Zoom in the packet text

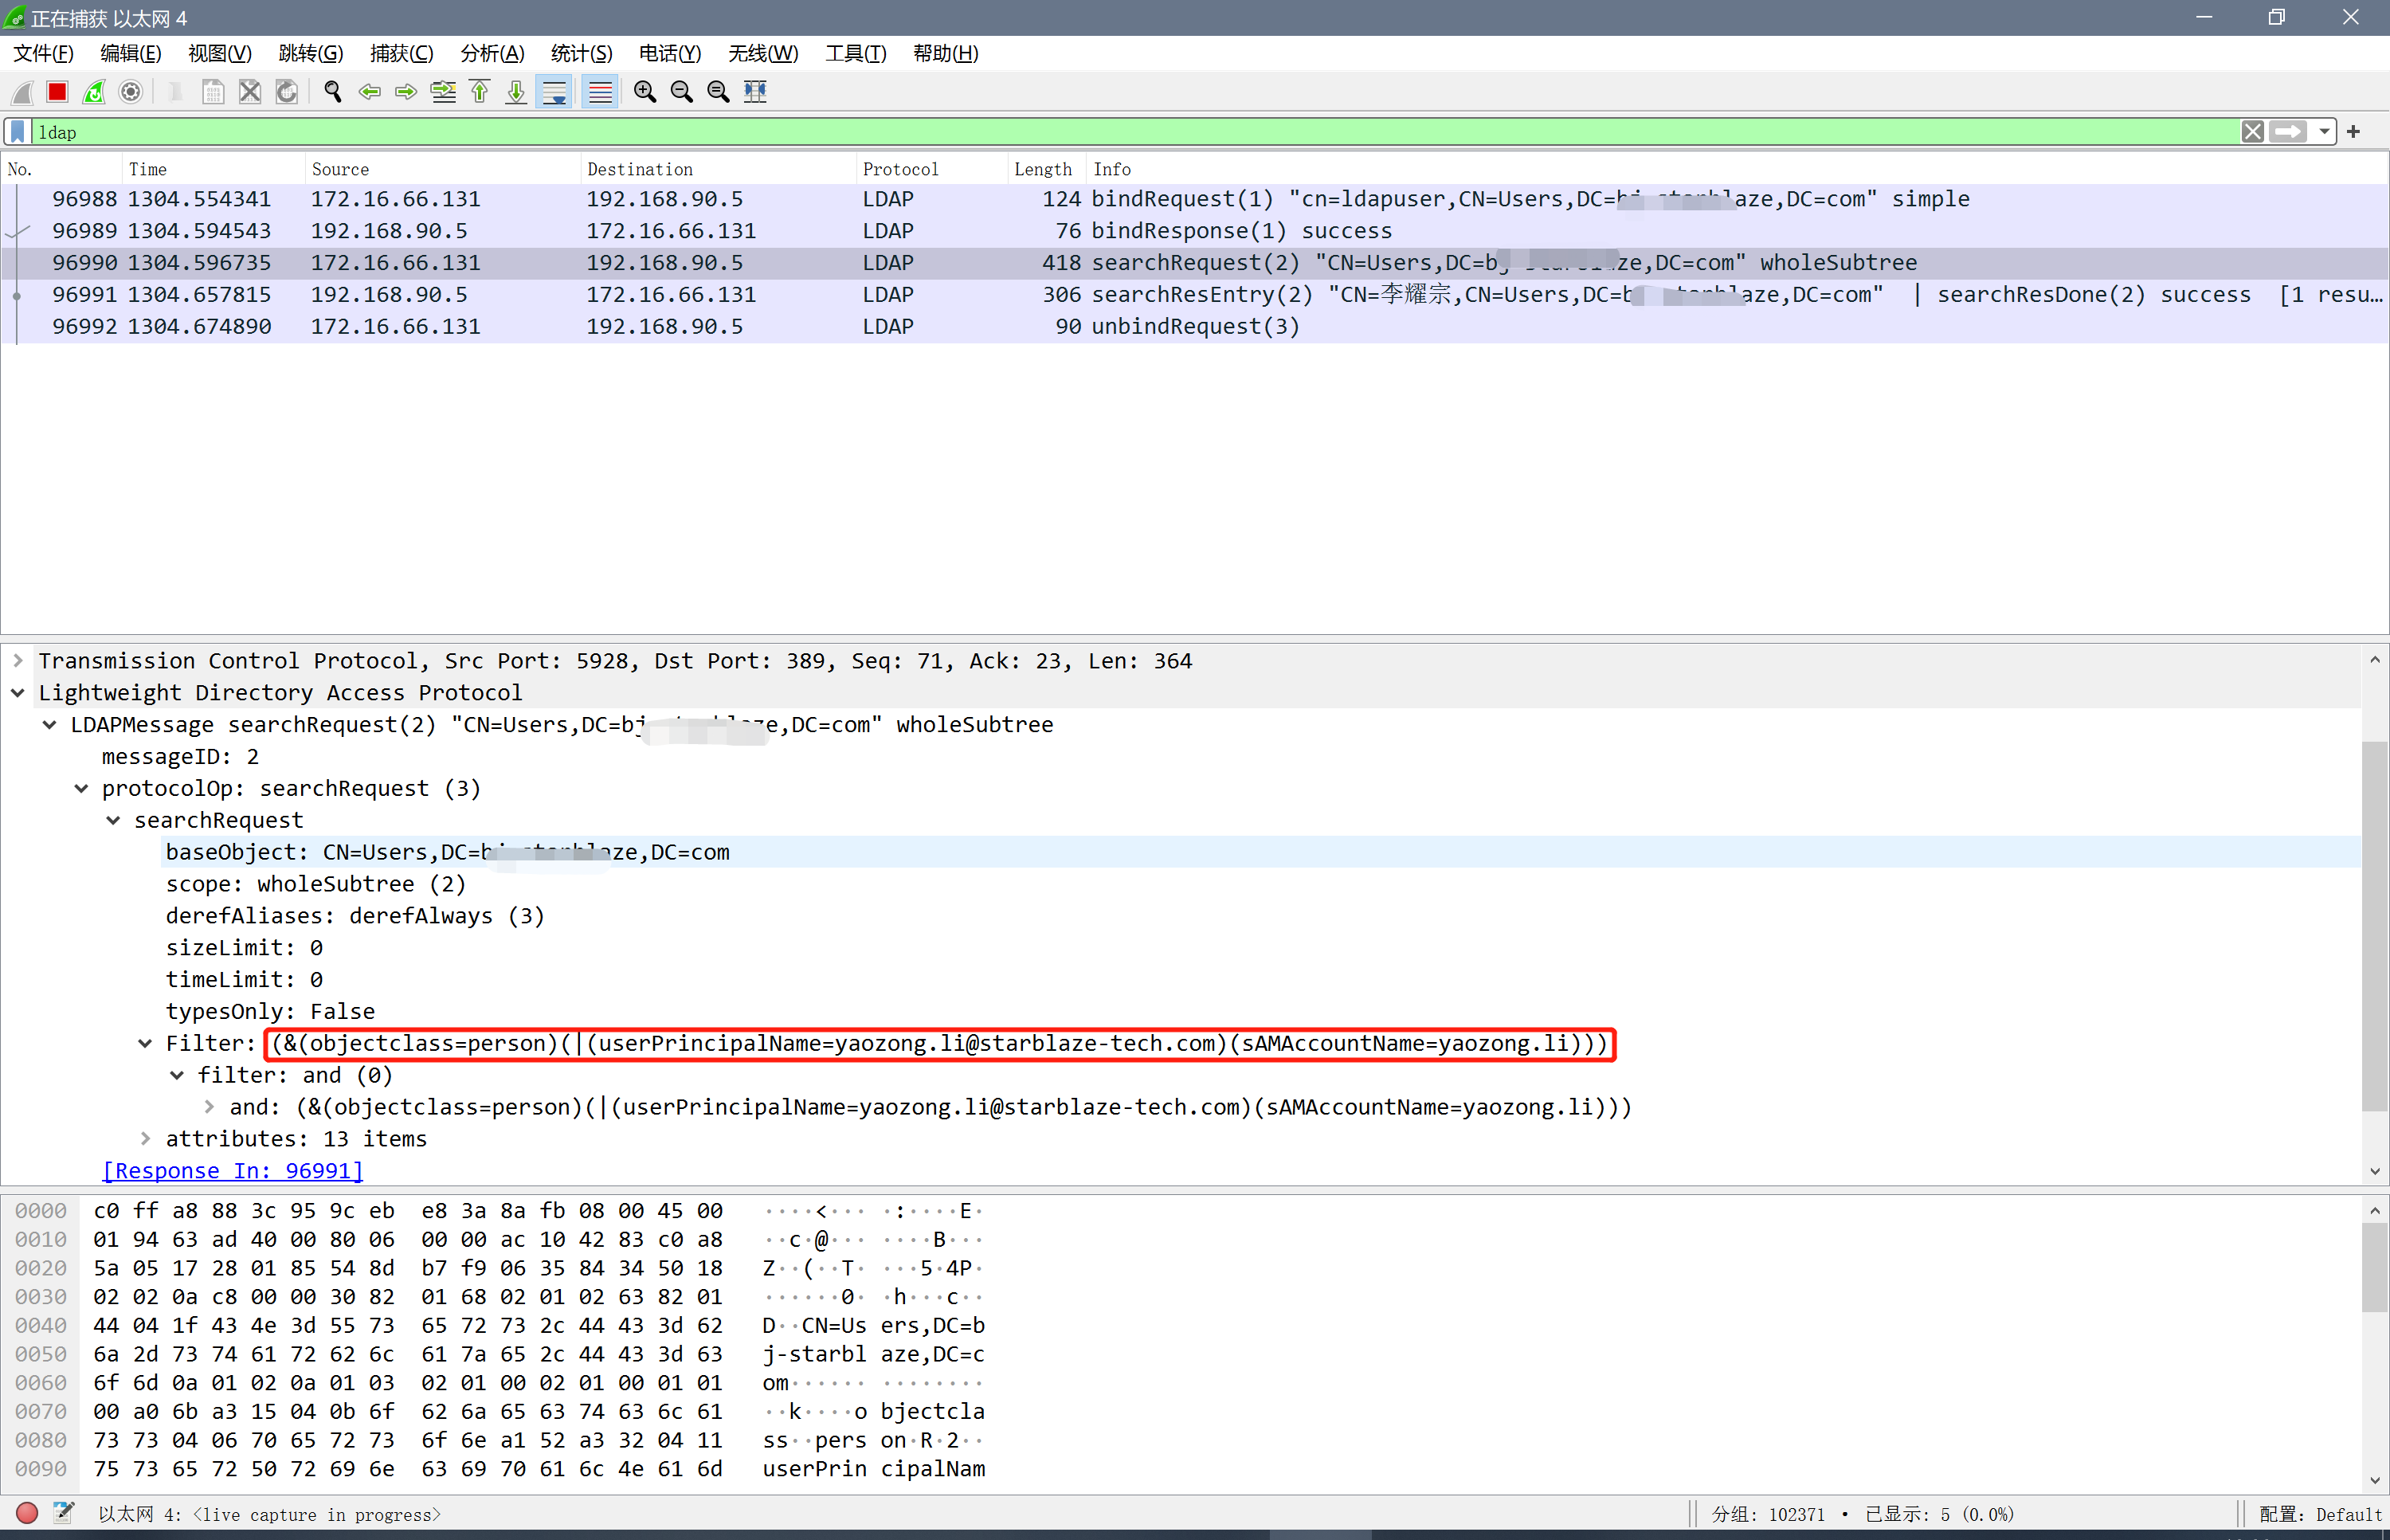(645, 92)
